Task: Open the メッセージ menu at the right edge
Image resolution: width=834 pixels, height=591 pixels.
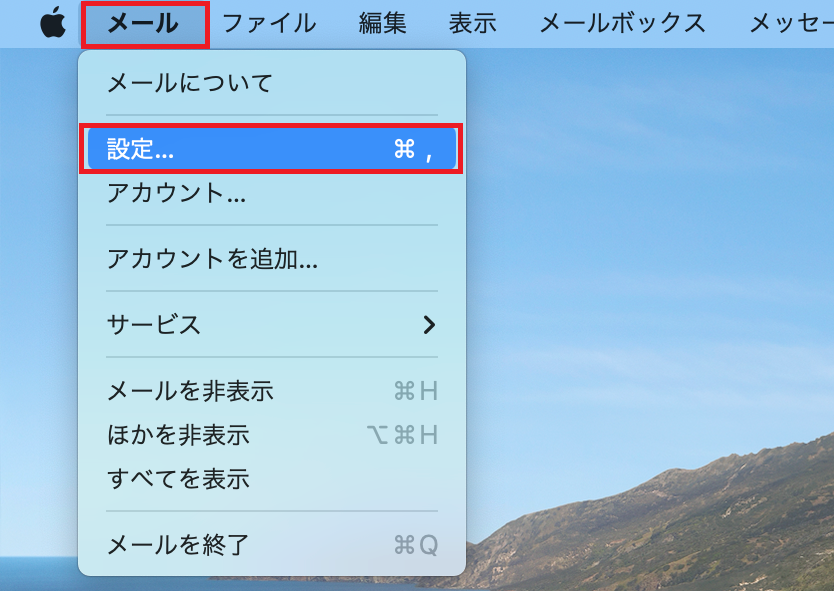Action: coord(791,24)
